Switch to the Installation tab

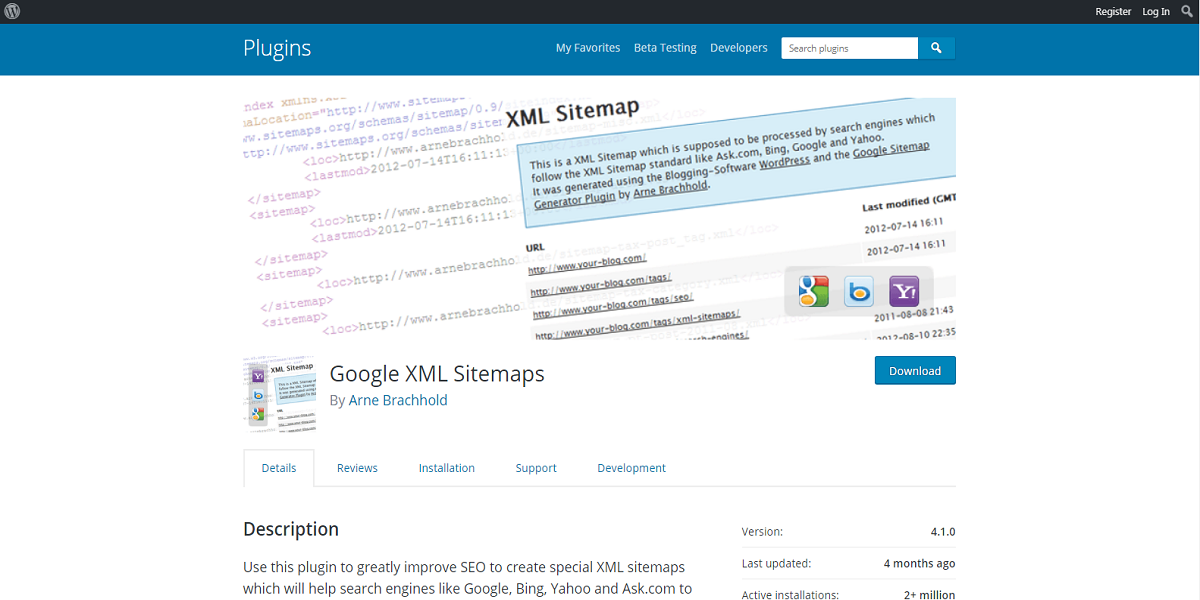point(447,468)
